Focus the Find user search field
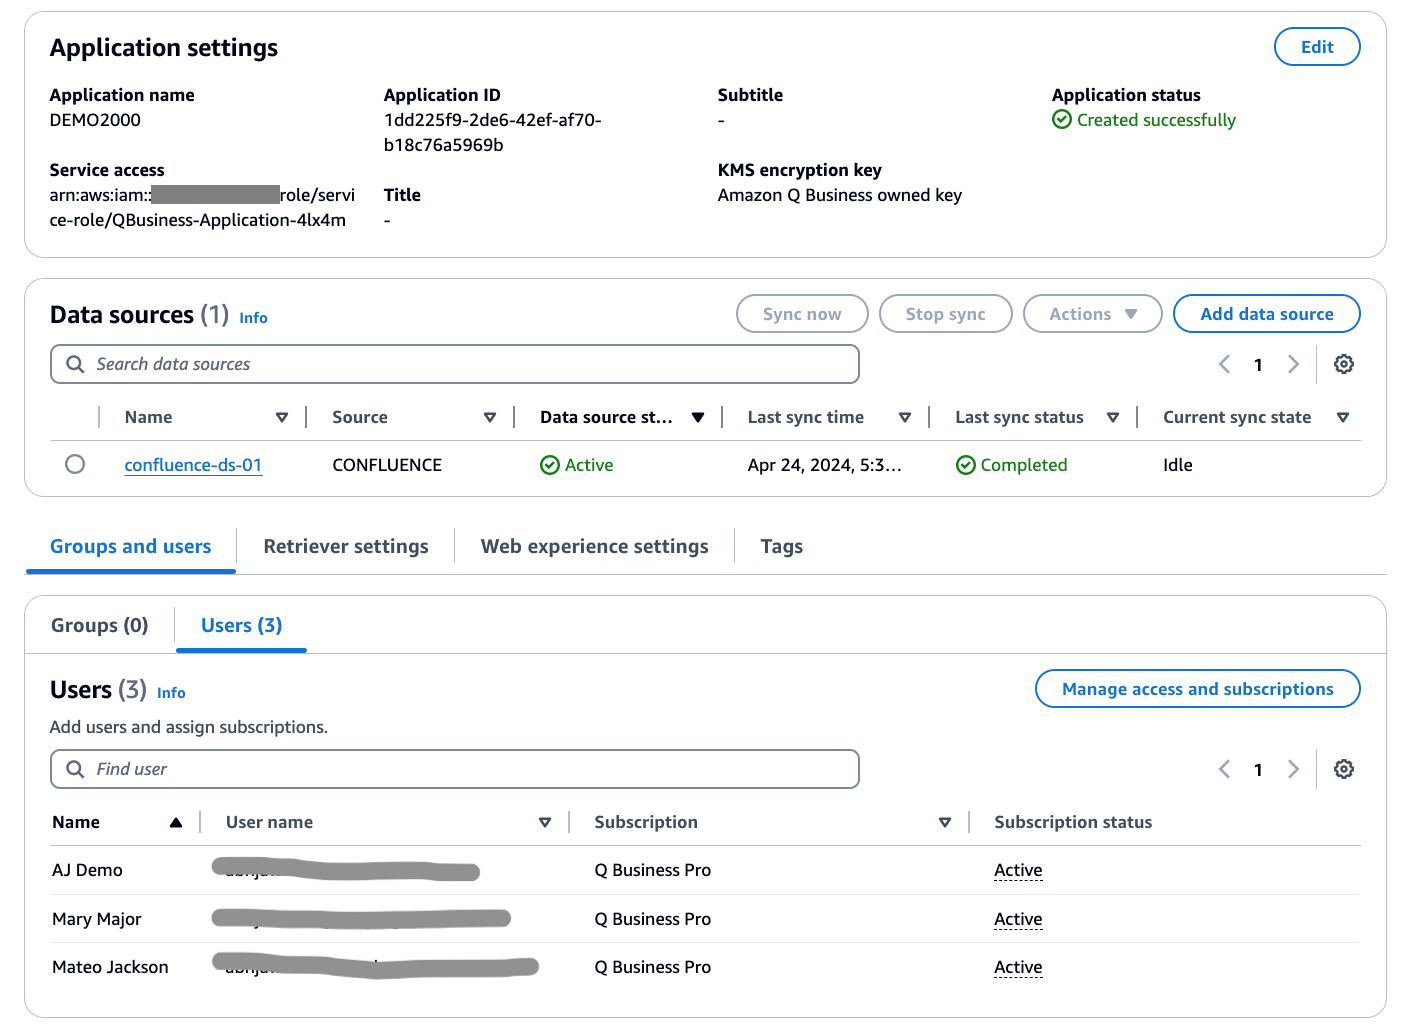 [x=455, y=769]
